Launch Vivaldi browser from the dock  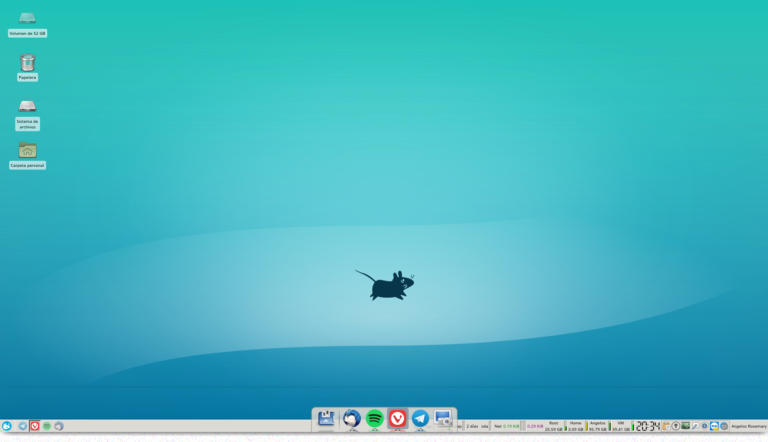point(397,418)
